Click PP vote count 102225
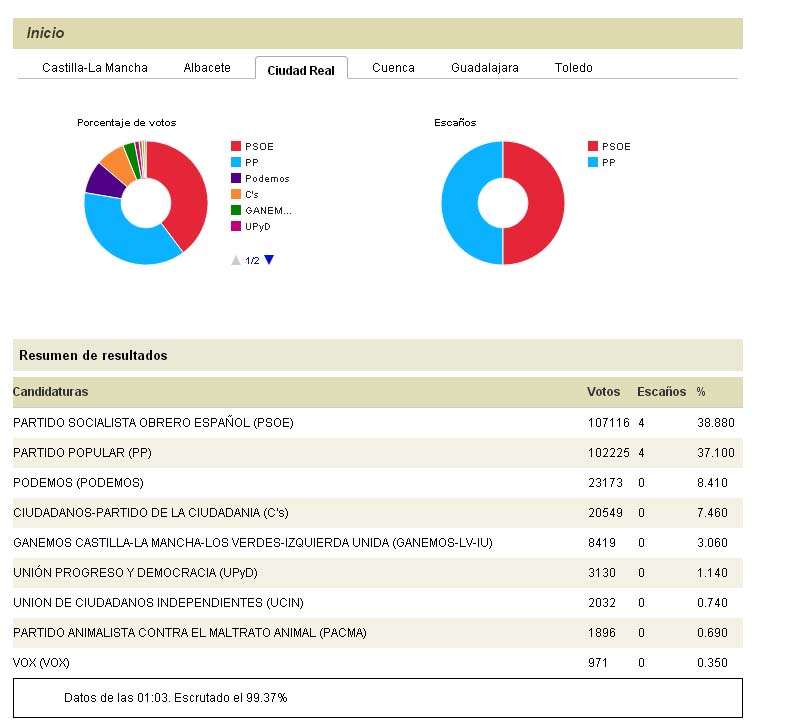Viewport: 804px width, 728px height. pyautogui.click(x=609, y=453)
